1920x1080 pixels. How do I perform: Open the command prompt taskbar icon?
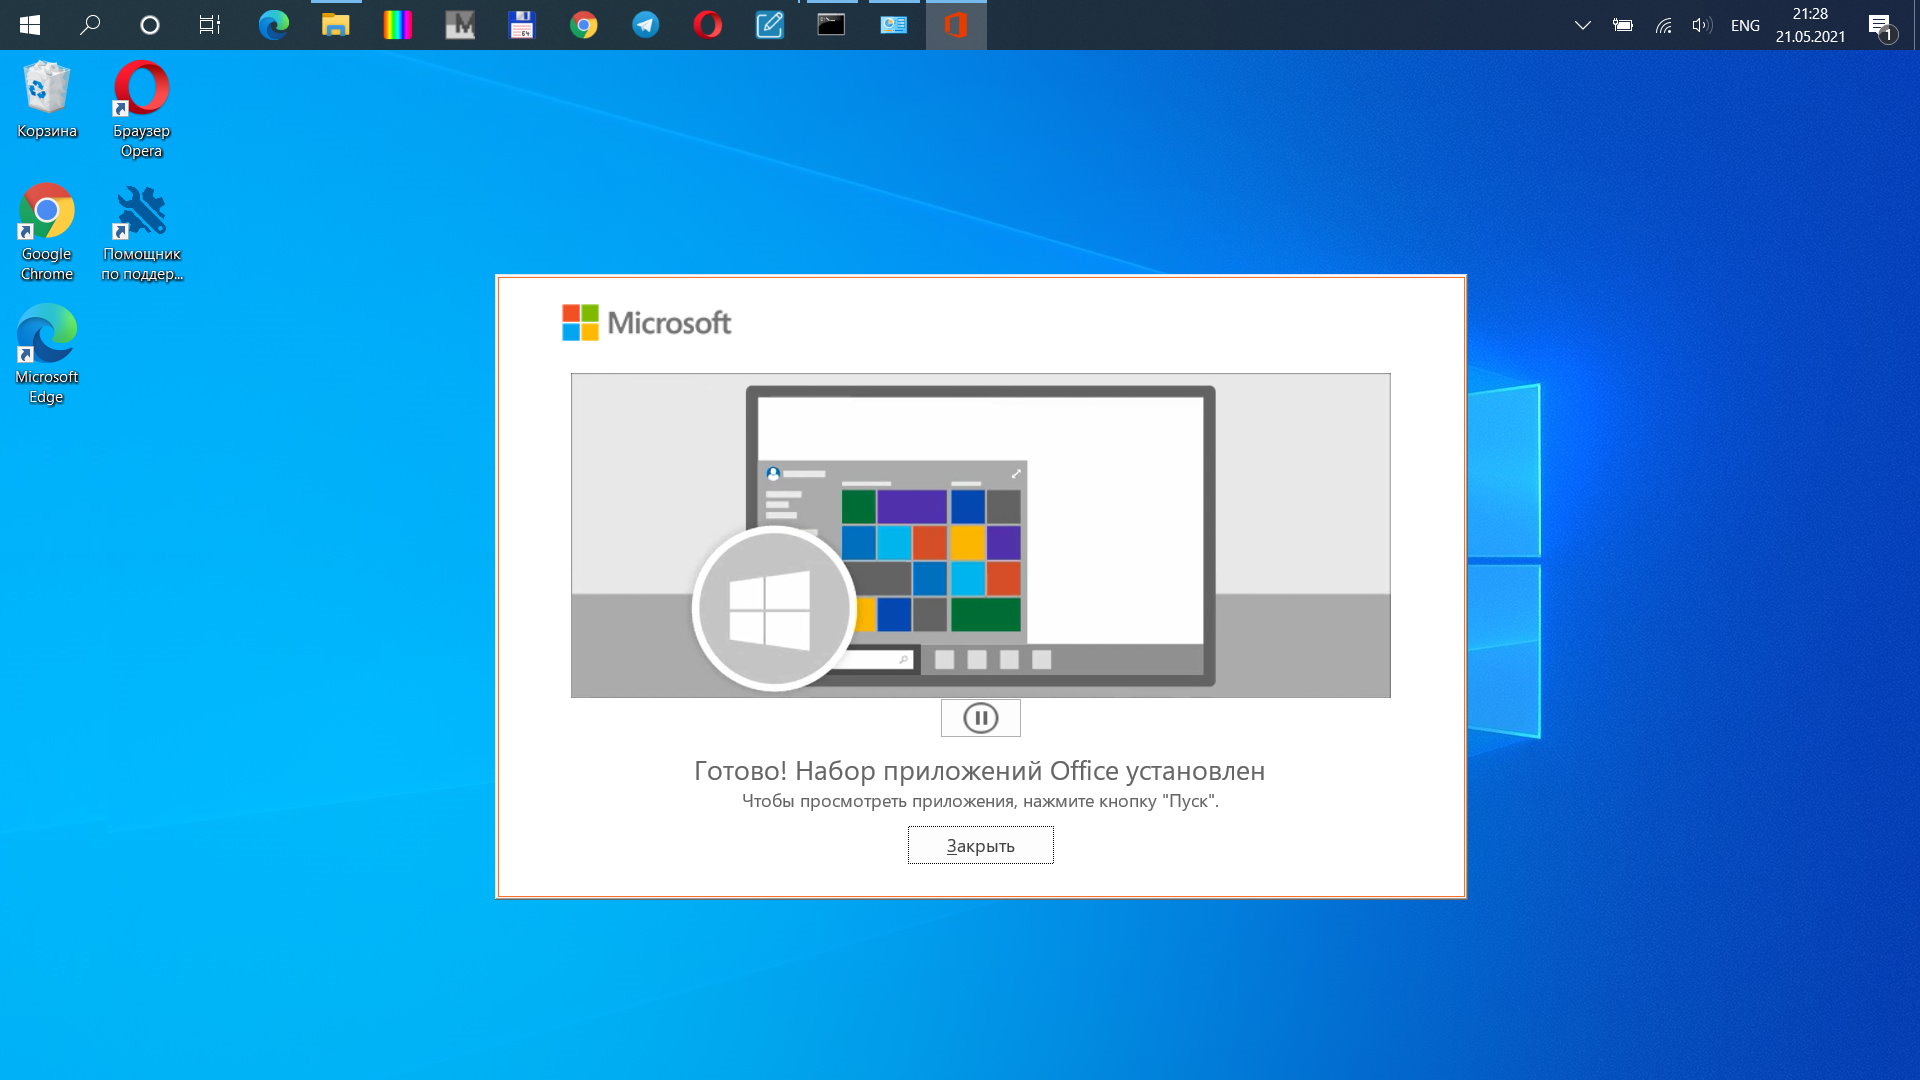[832, 25]
